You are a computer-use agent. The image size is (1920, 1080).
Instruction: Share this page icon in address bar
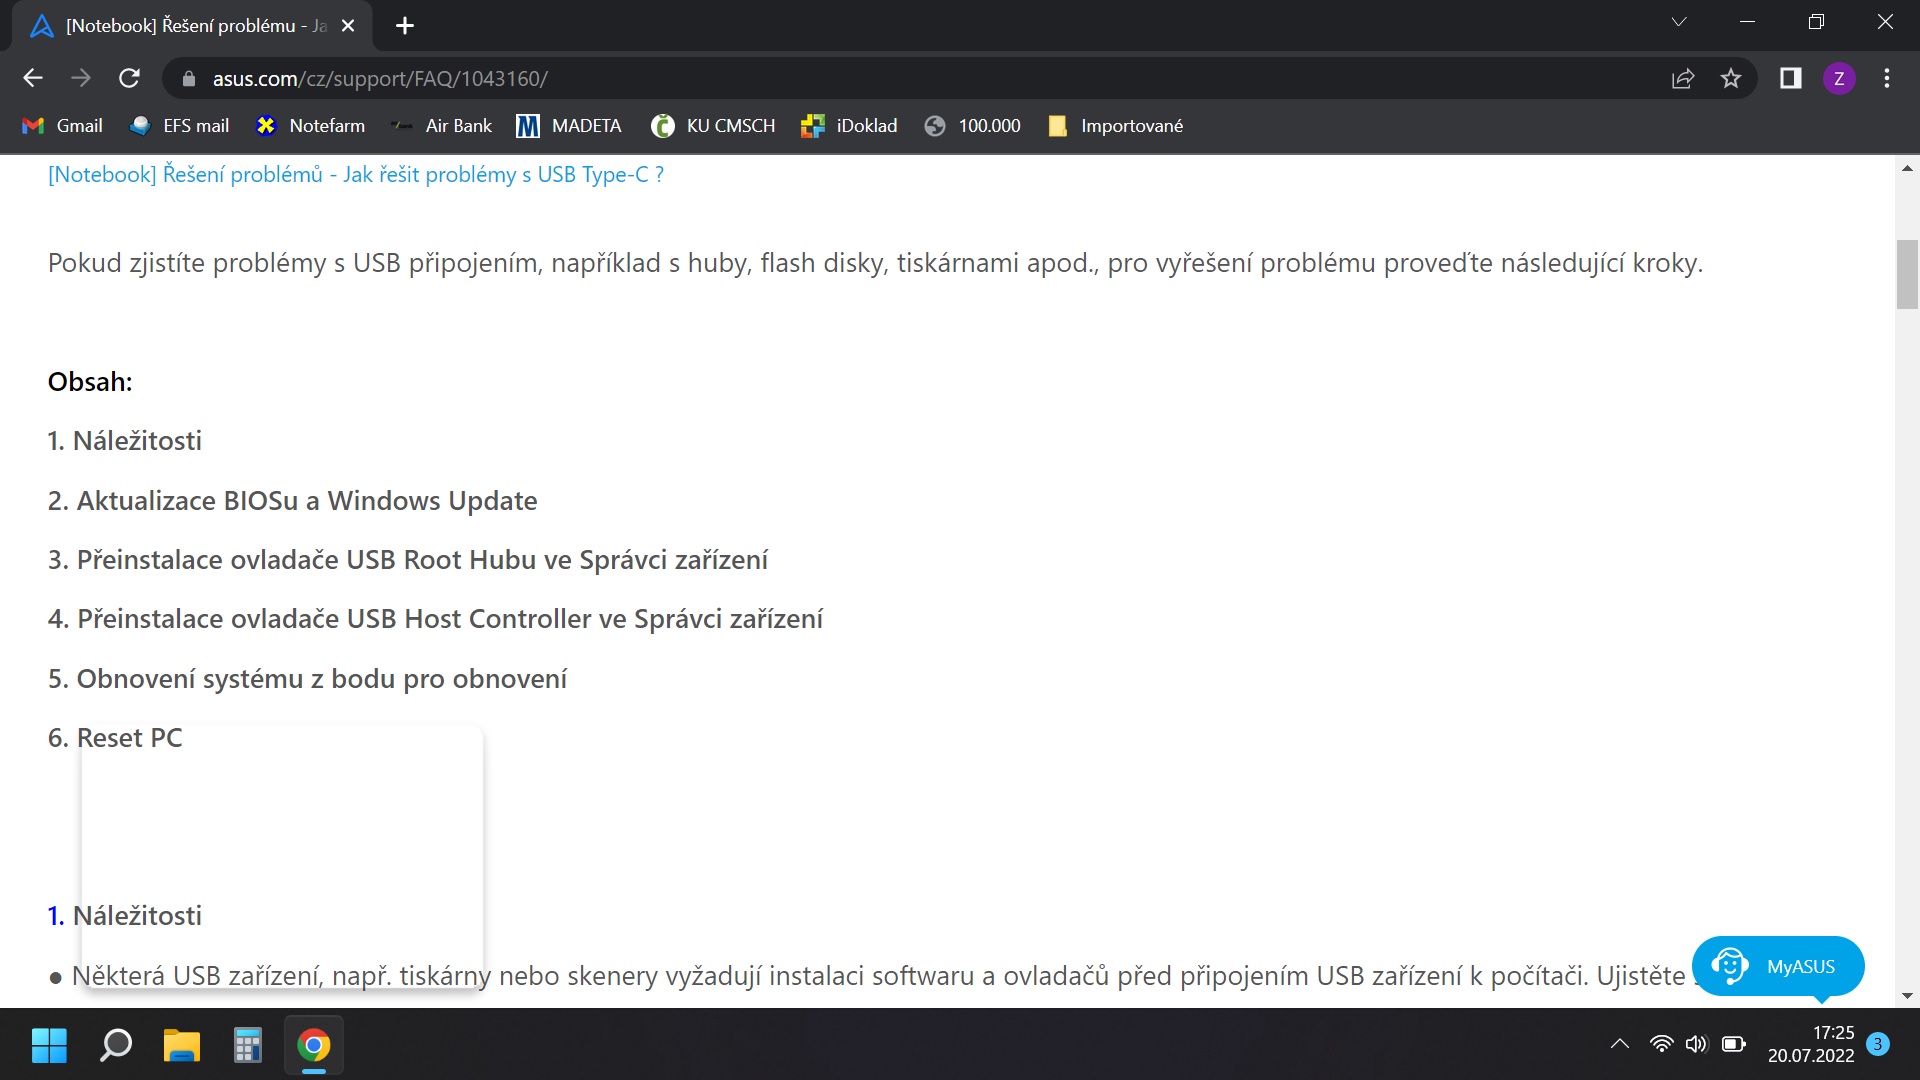pyautogui.click(x=1683, y=78)
